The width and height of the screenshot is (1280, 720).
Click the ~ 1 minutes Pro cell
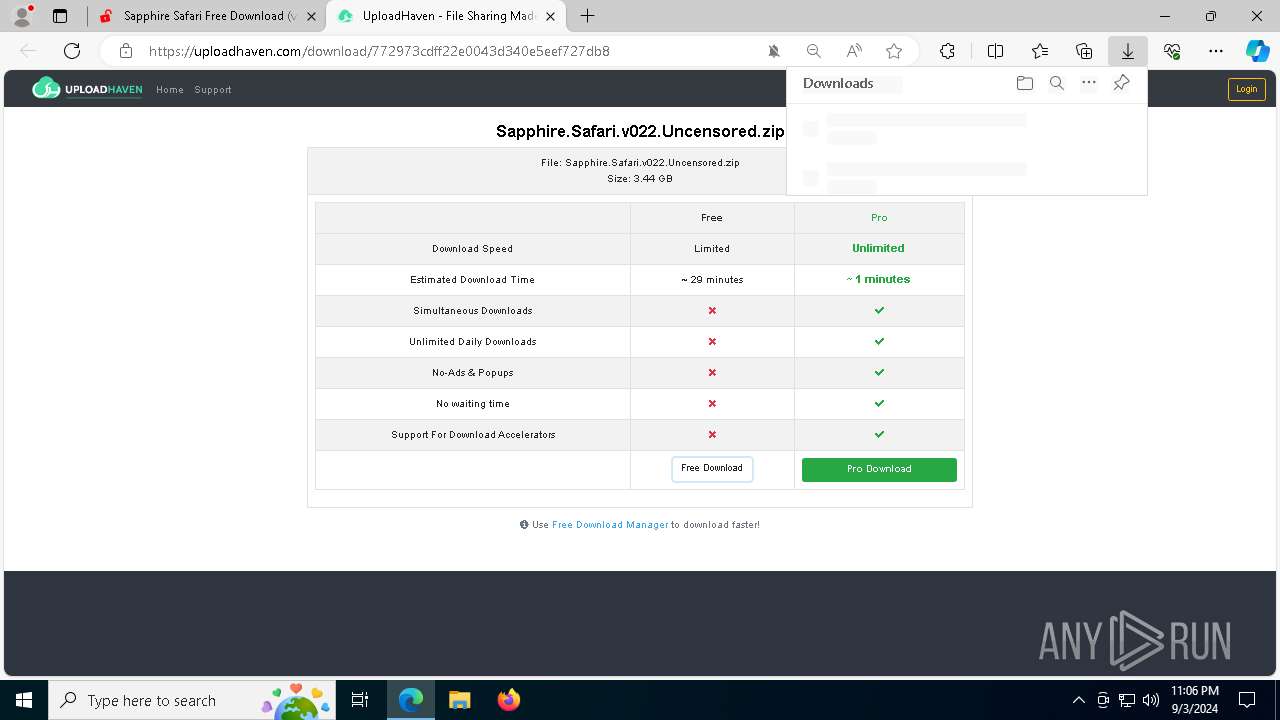879,280
